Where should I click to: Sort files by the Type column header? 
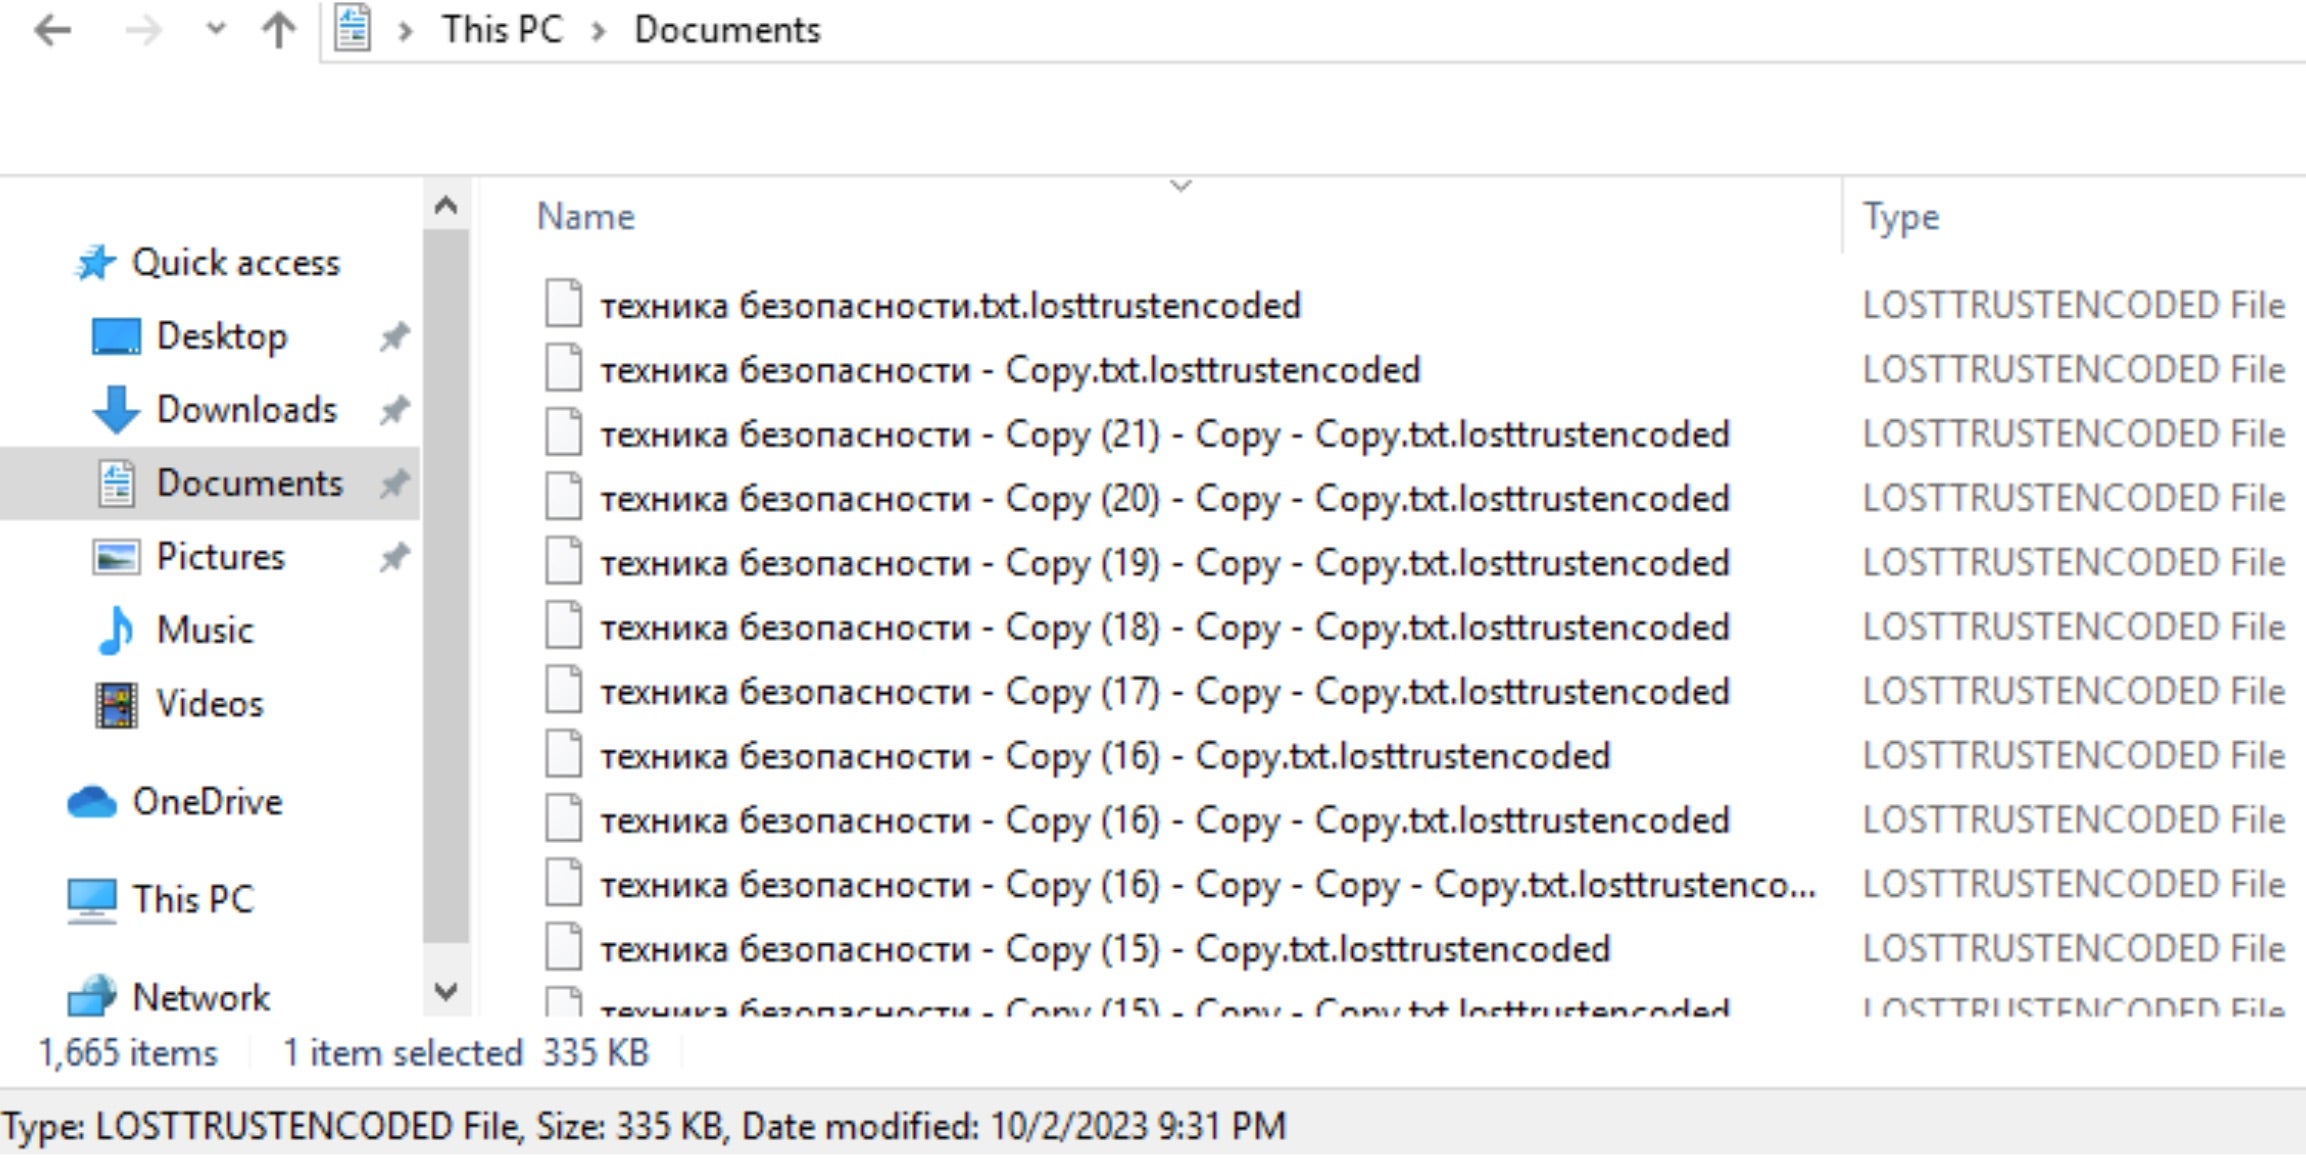[x=1900, y=217]
